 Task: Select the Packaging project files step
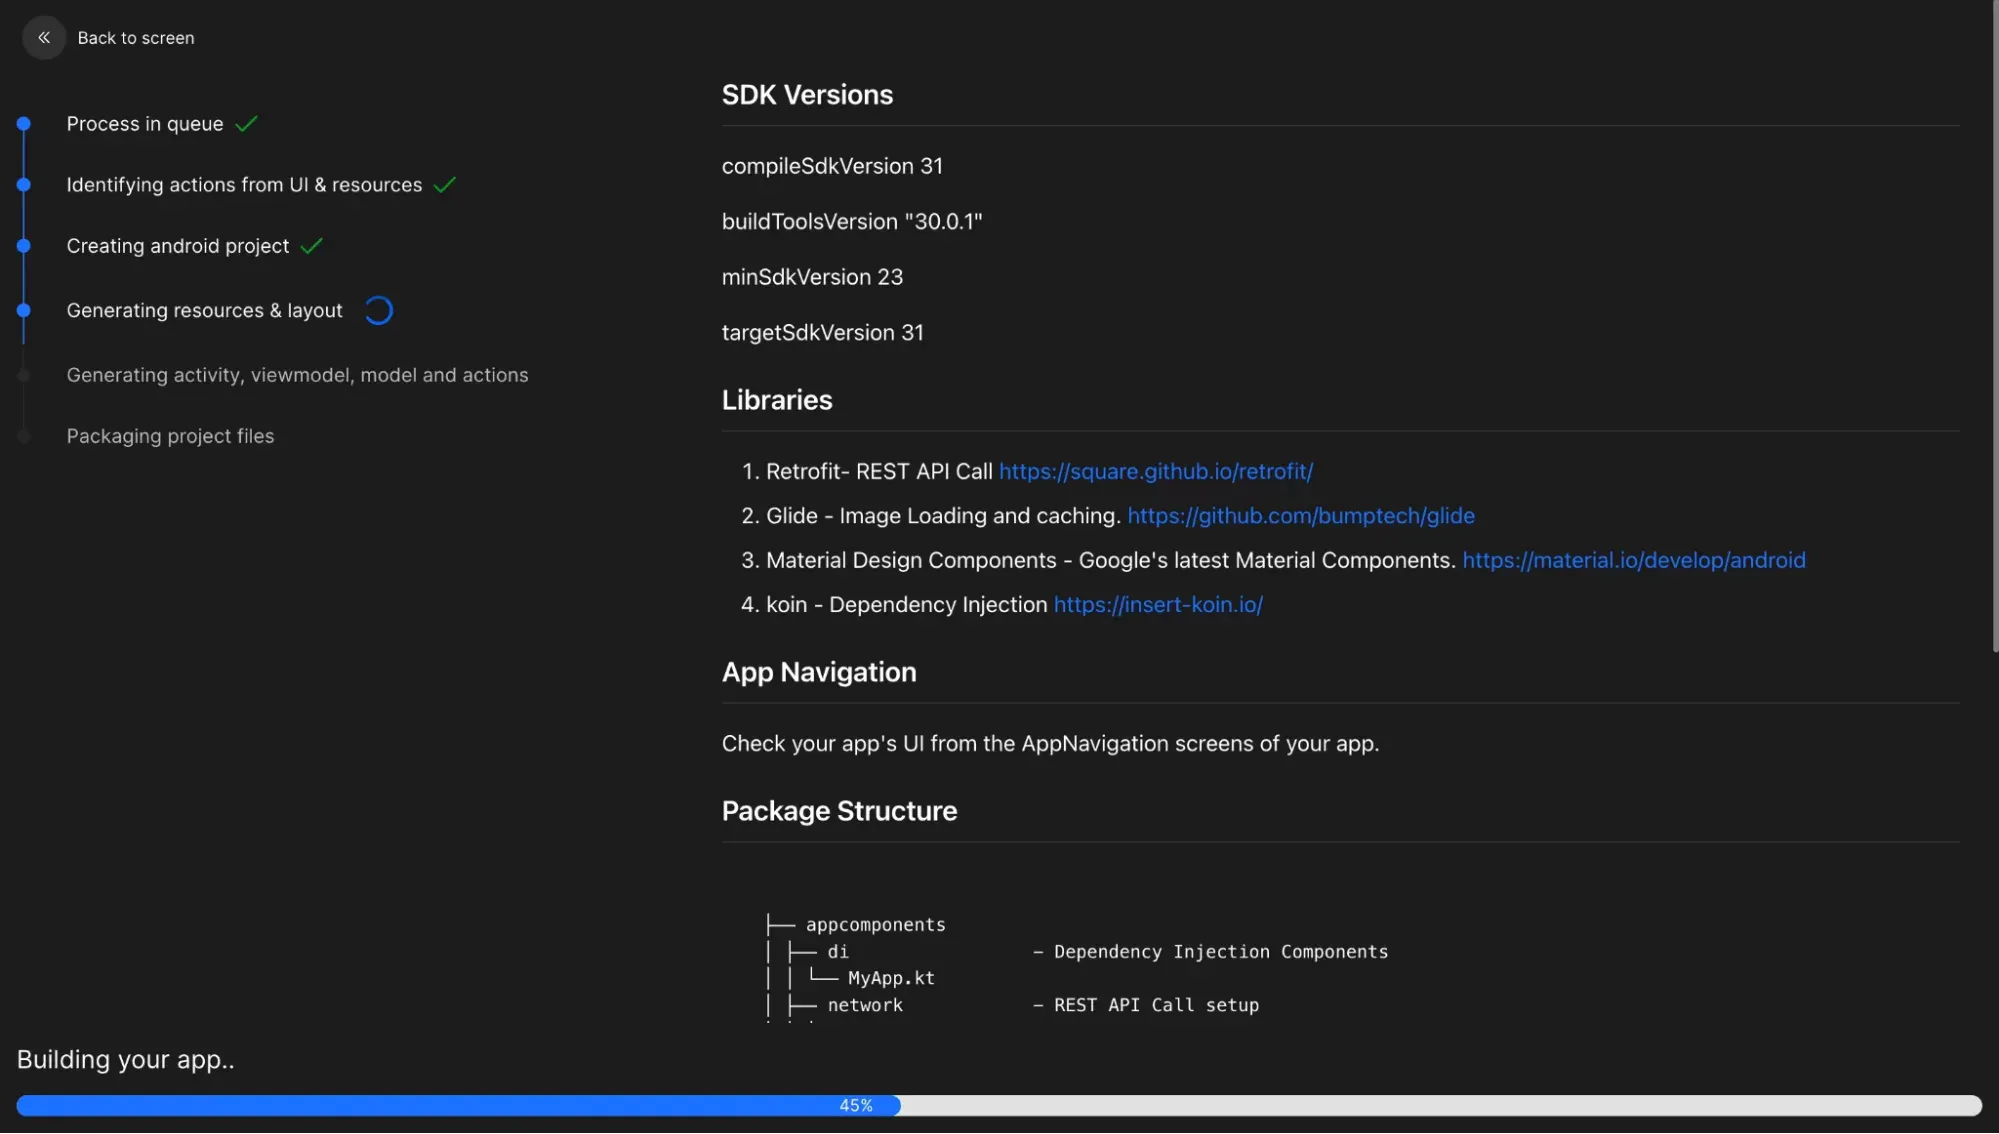(170, 437)
